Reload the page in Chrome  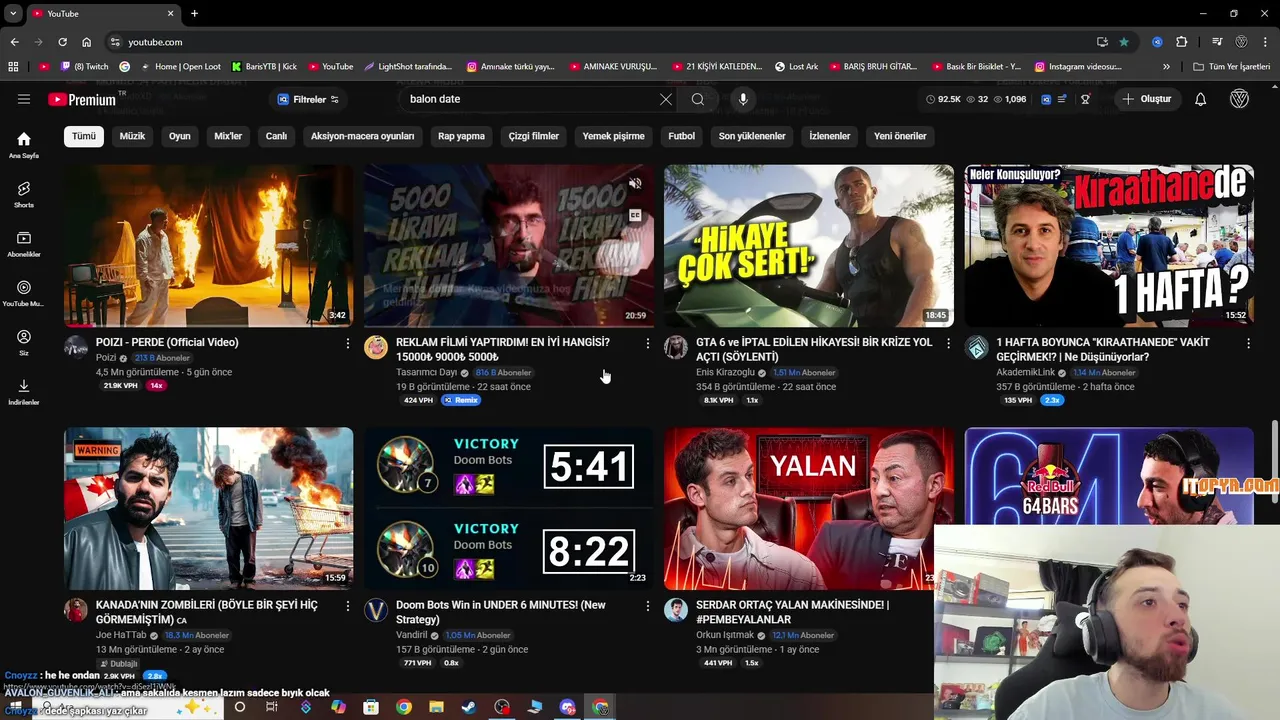[62, 42]
